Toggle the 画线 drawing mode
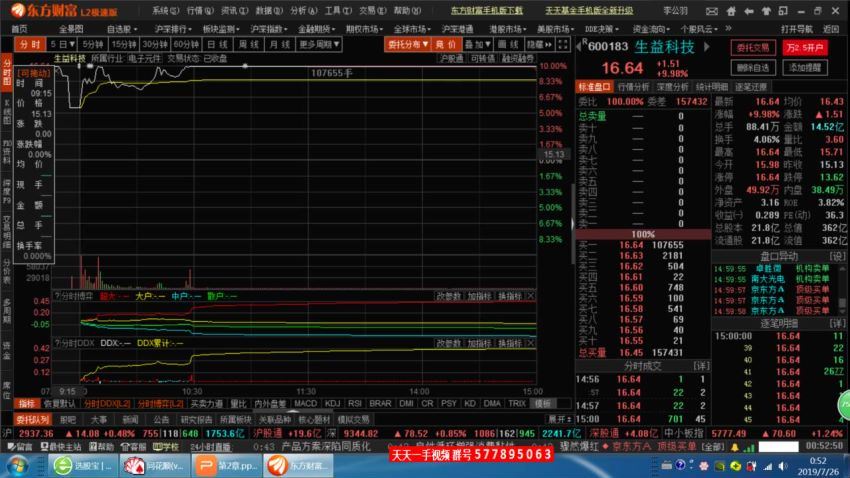Image resolution: width=850 pixels, height=478 pixels. pyautogui.click(x=509, y=44)
